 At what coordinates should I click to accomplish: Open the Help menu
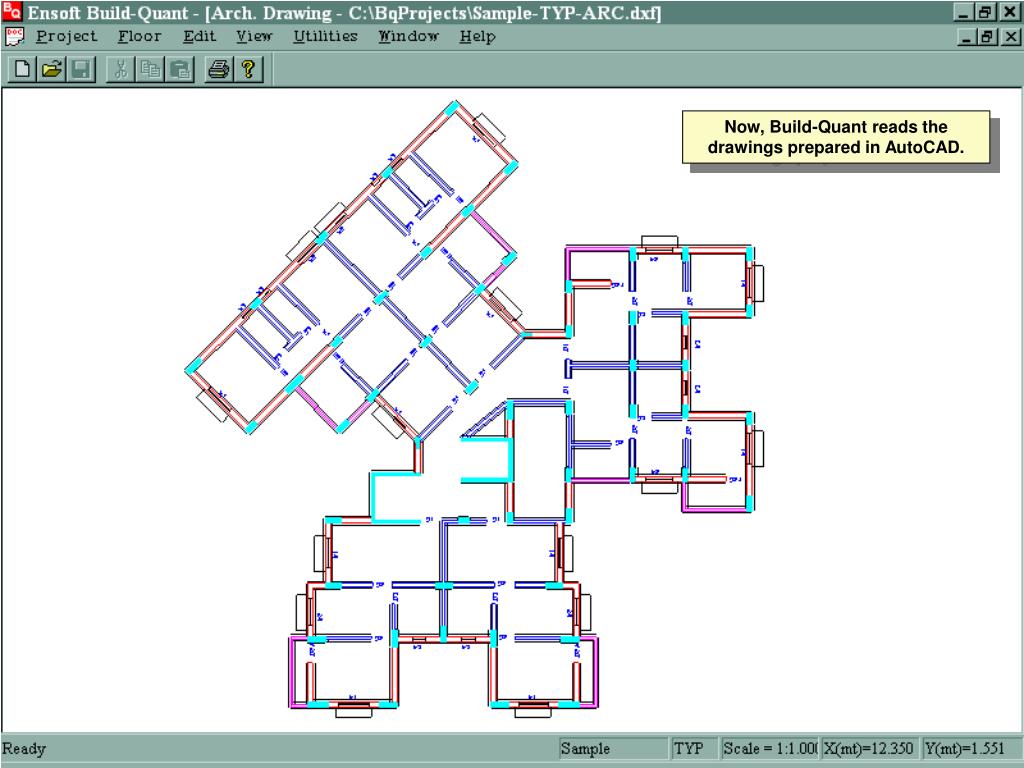click(x=477, y=37)
